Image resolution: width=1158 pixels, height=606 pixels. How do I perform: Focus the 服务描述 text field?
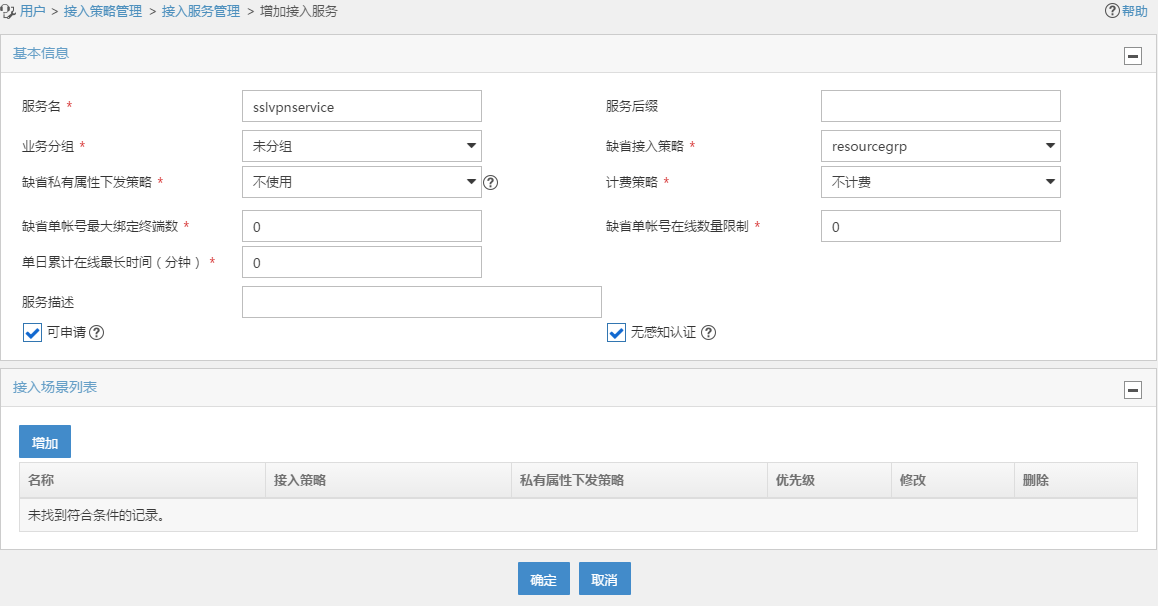coord(422,302)
